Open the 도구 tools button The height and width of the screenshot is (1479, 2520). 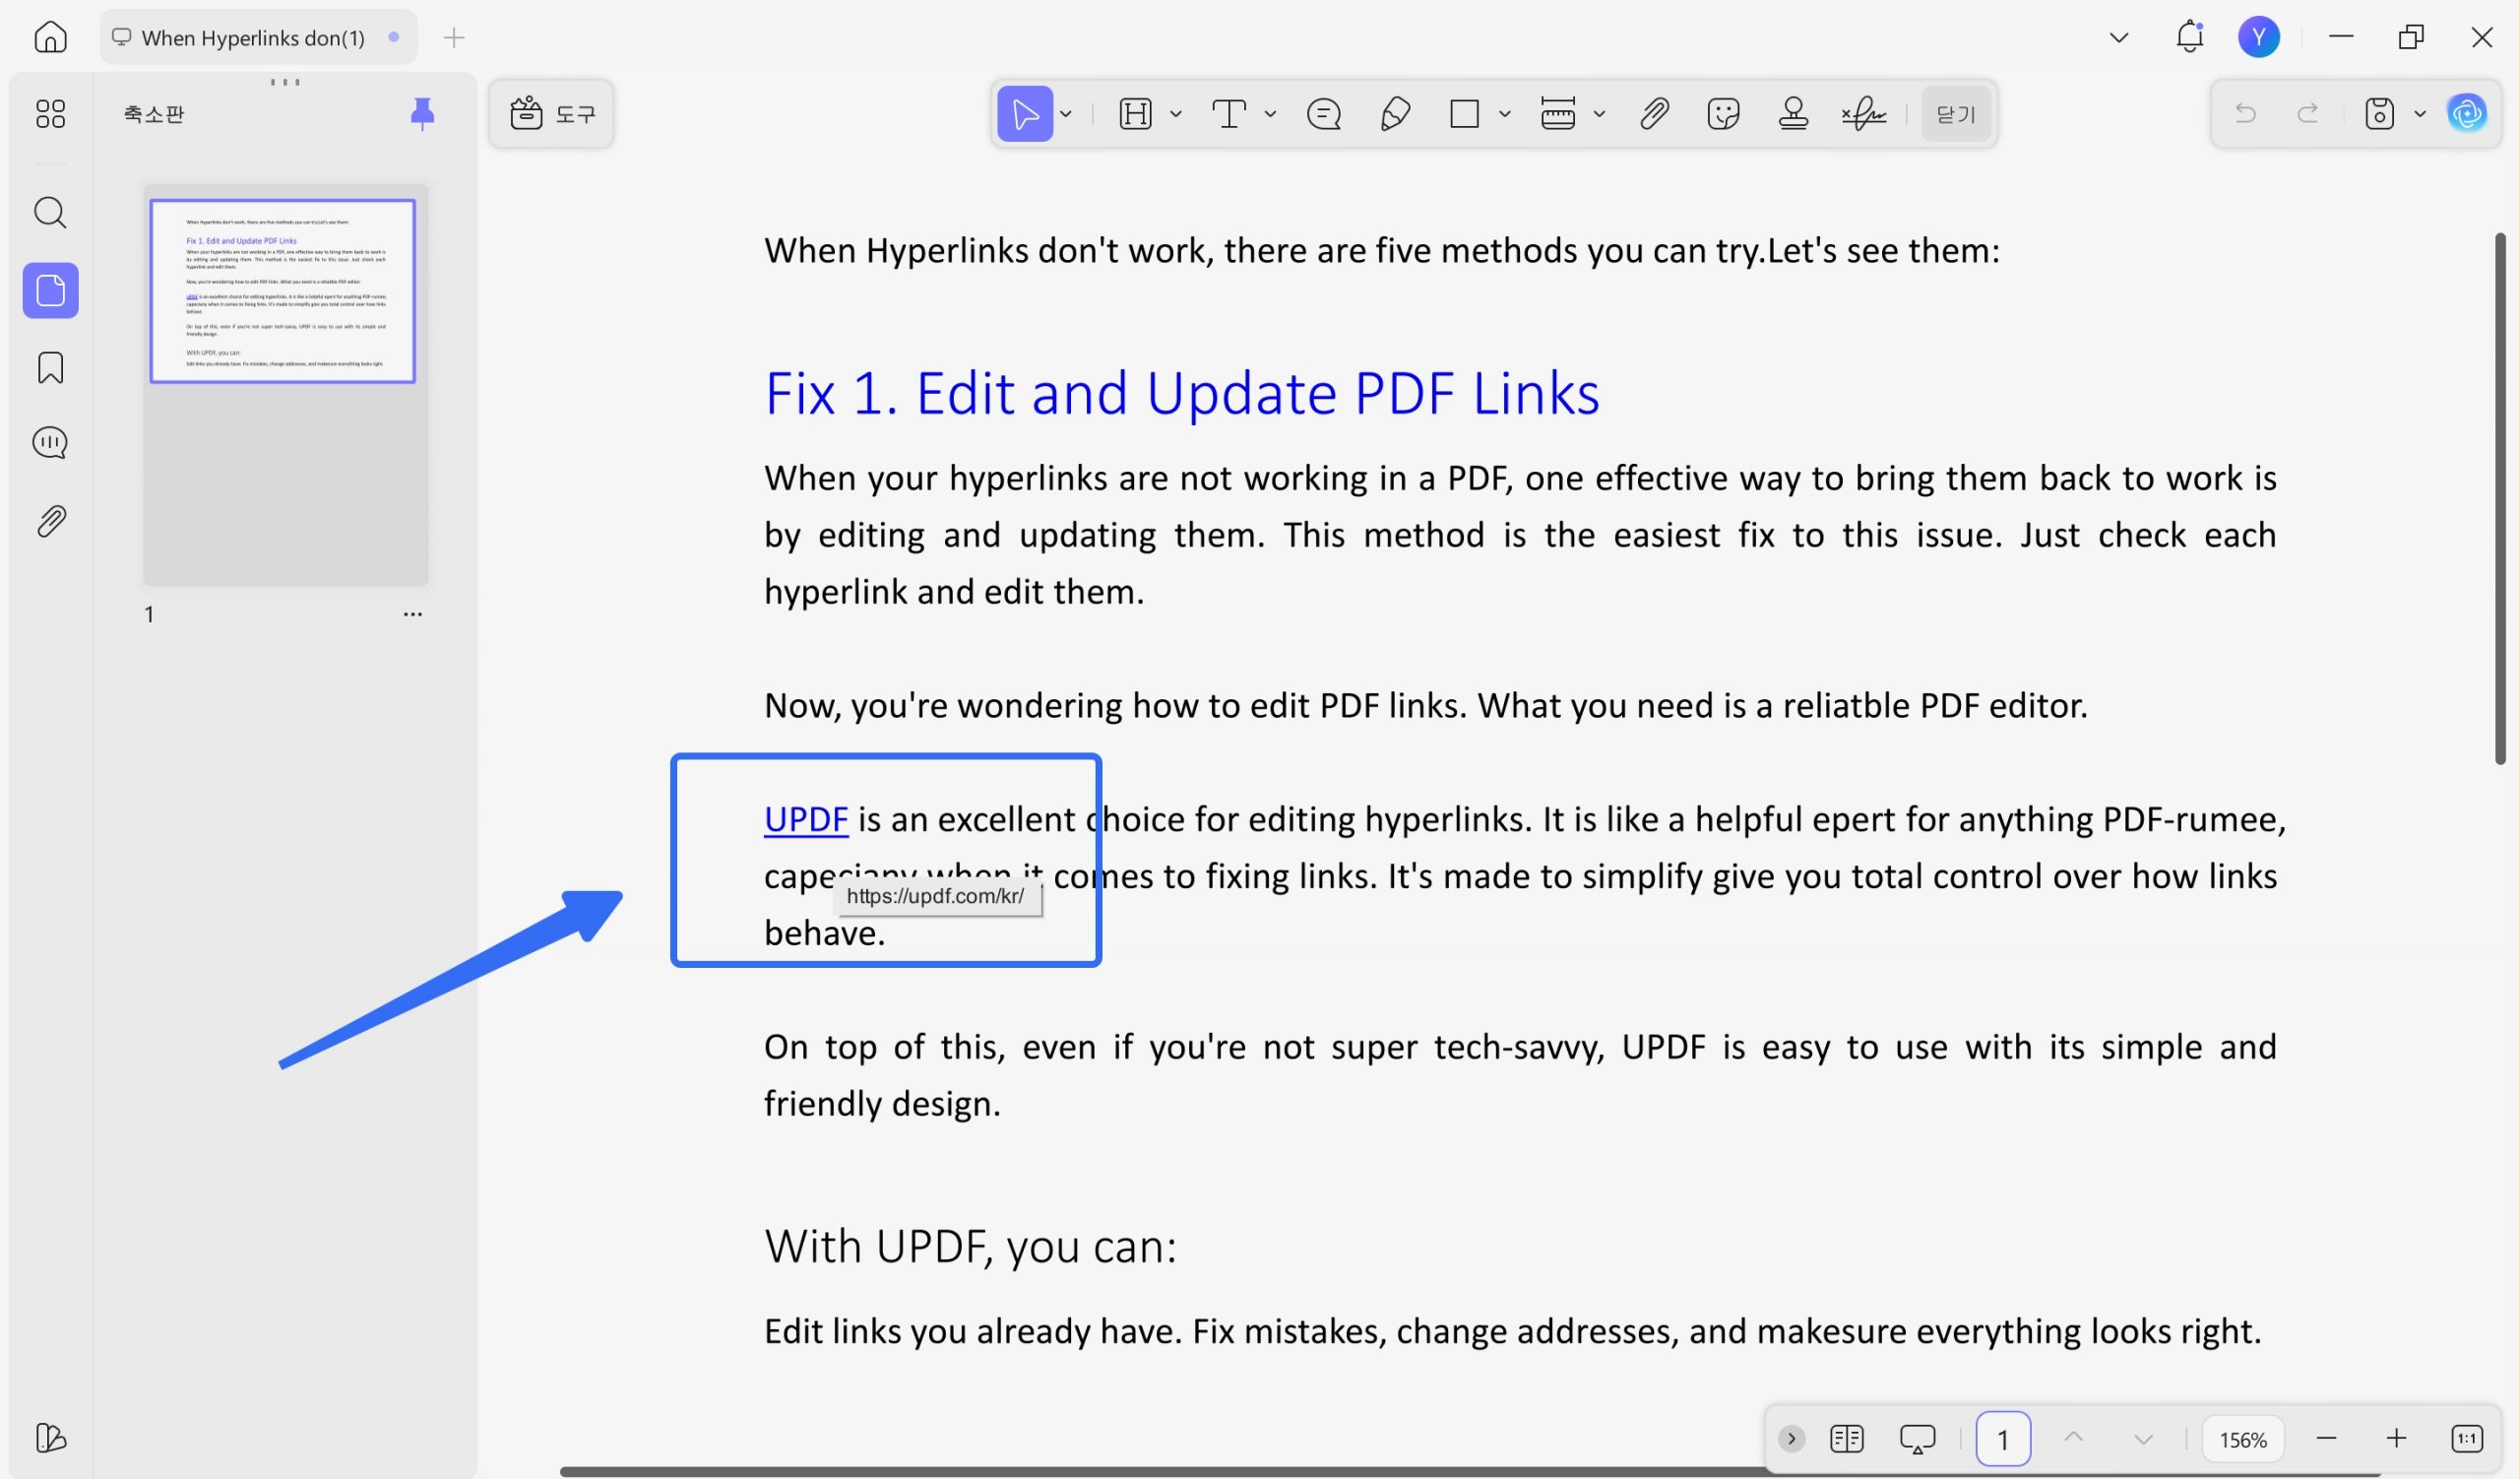click(552, 114)
